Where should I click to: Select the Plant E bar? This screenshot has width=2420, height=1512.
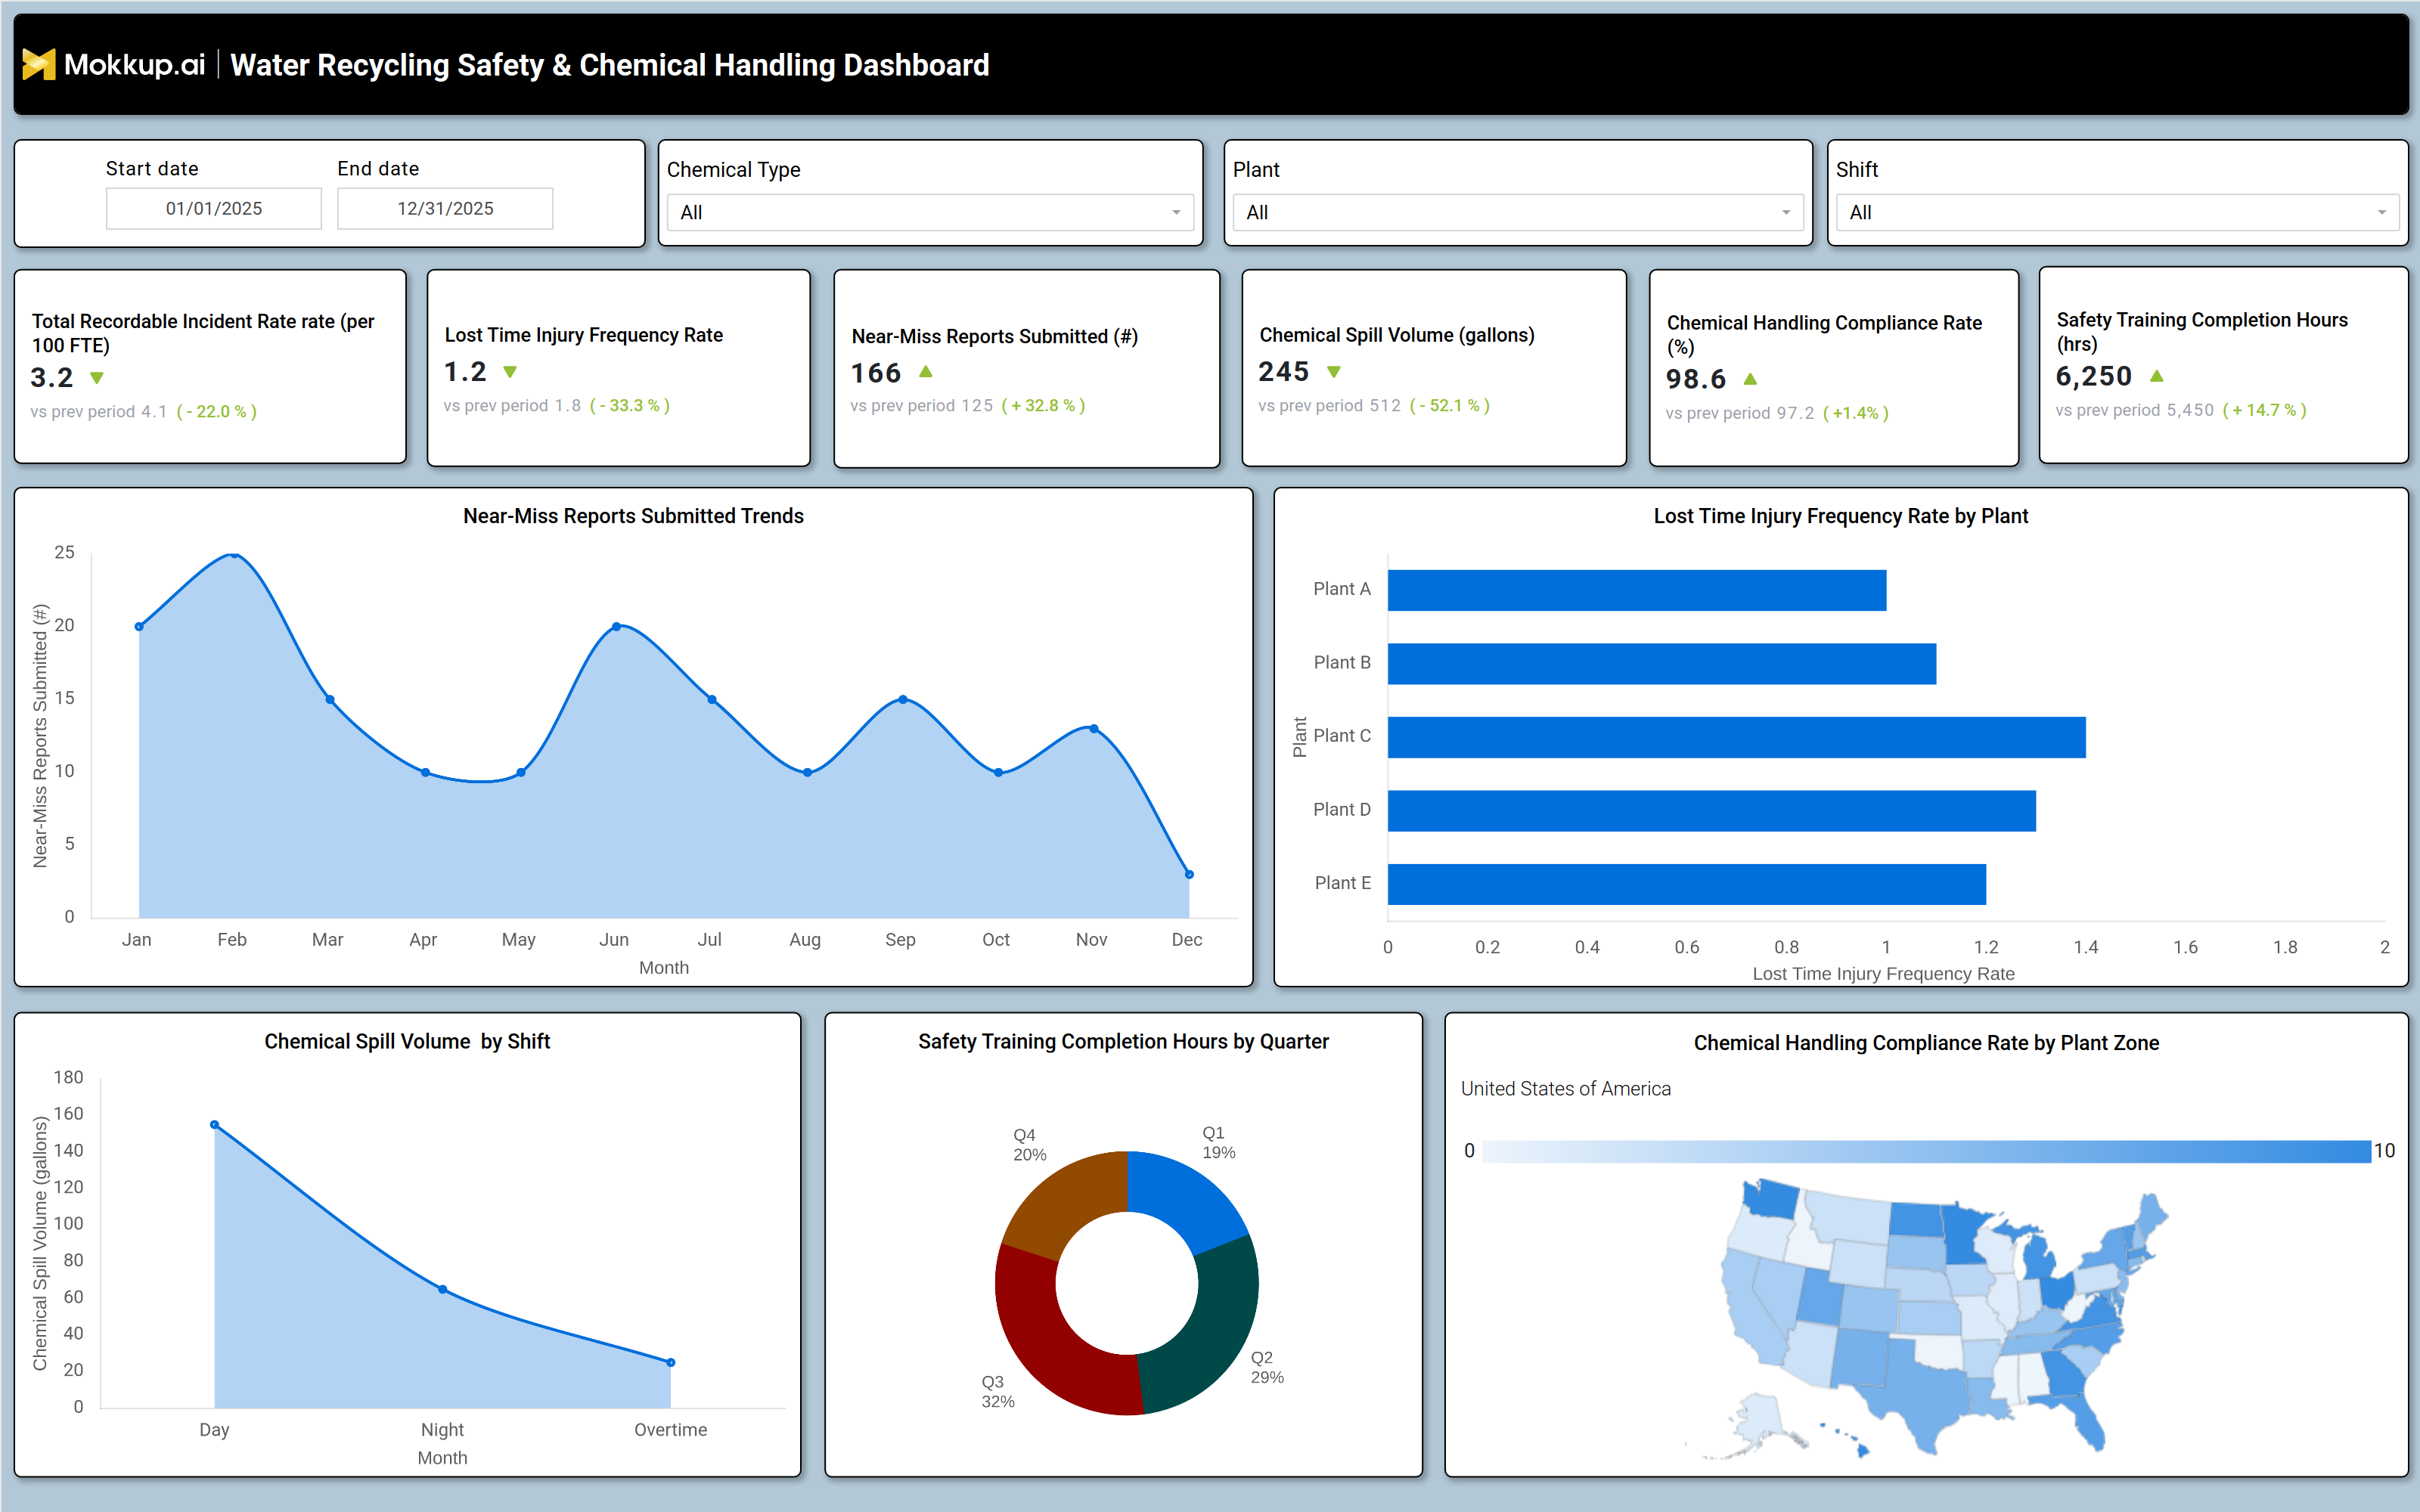click(x=1686, y=884)
